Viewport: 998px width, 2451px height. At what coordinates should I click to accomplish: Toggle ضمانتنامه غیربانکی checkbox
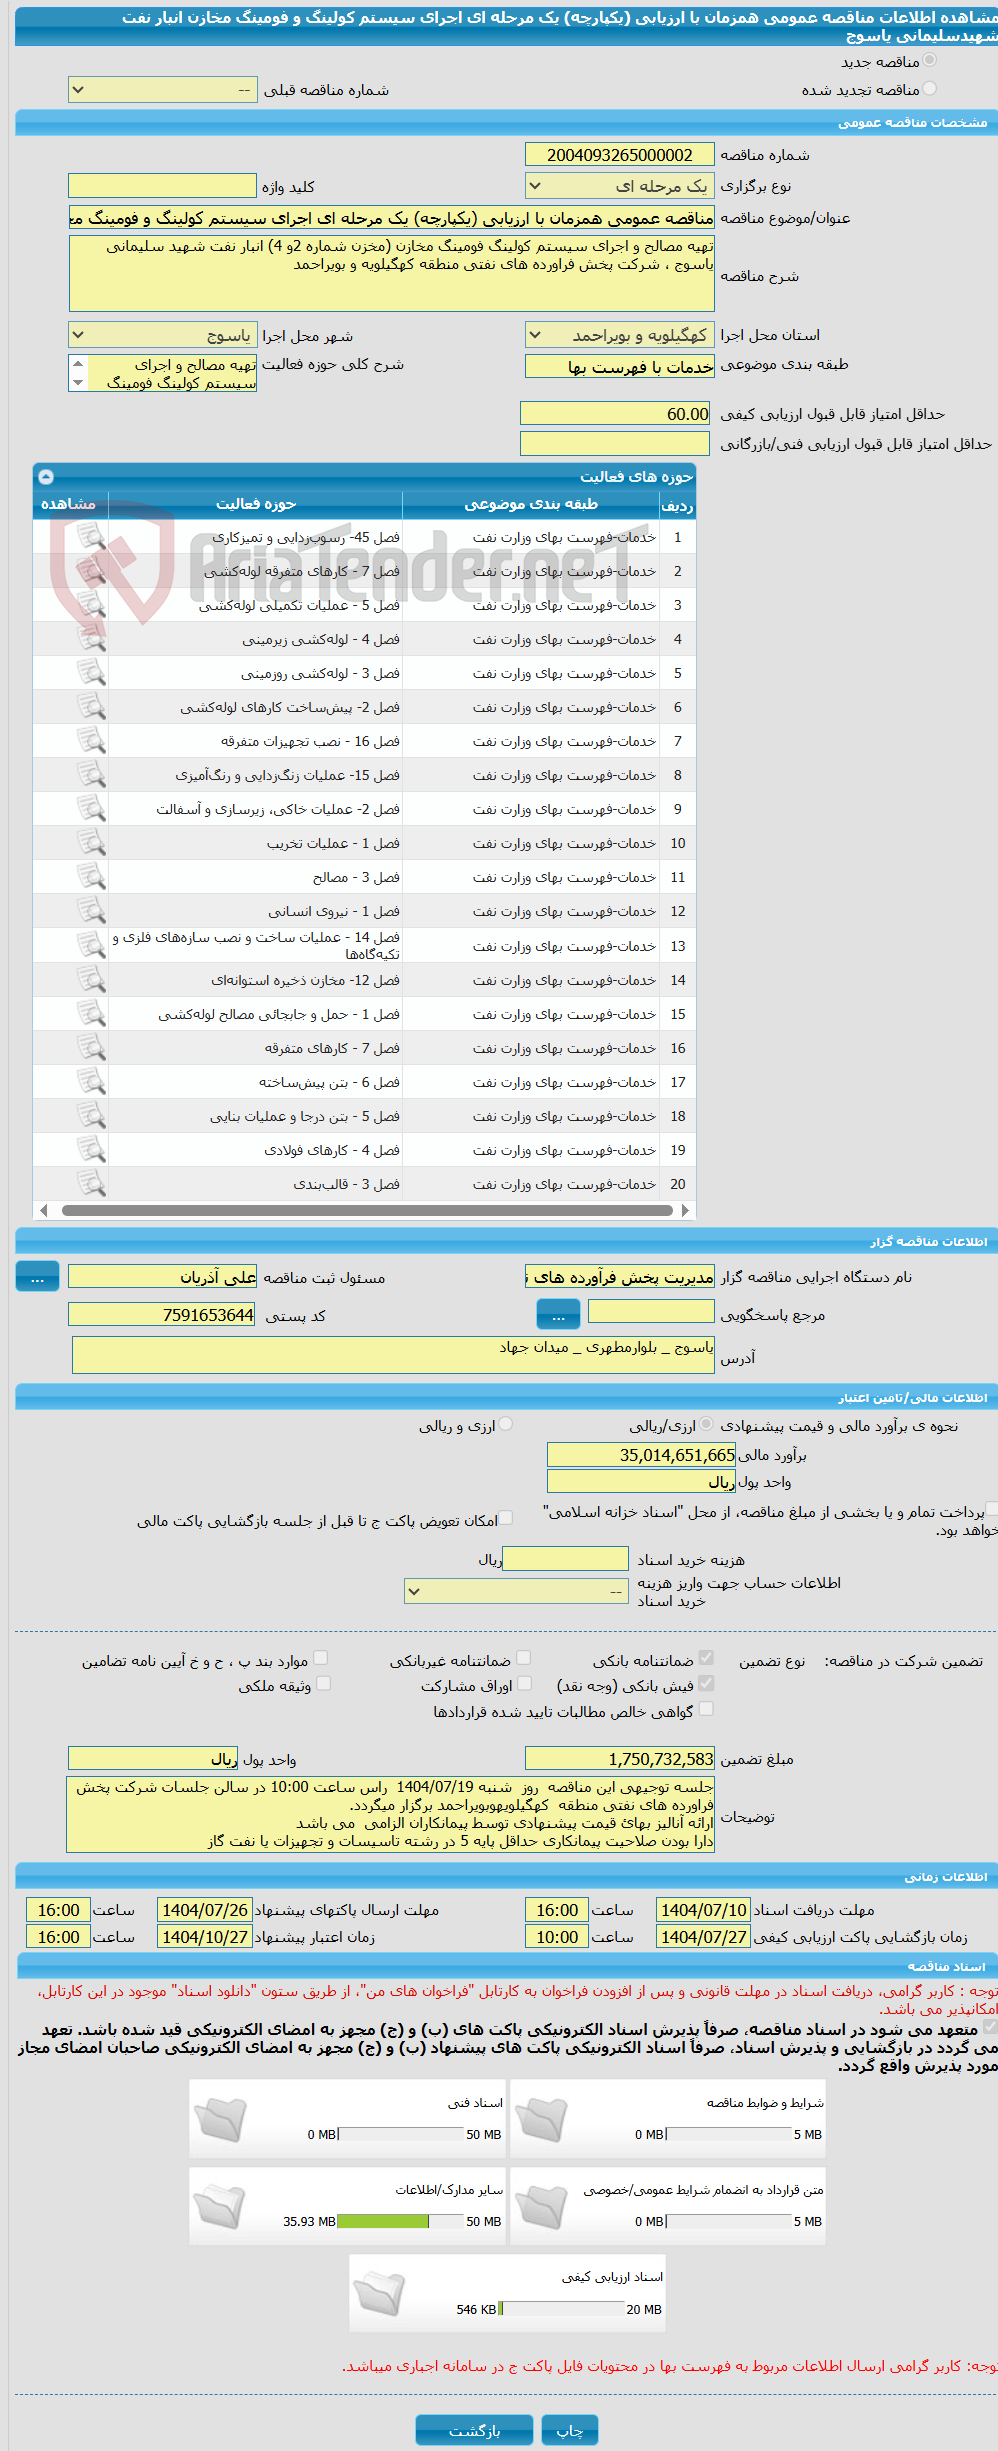[523, 1658]
